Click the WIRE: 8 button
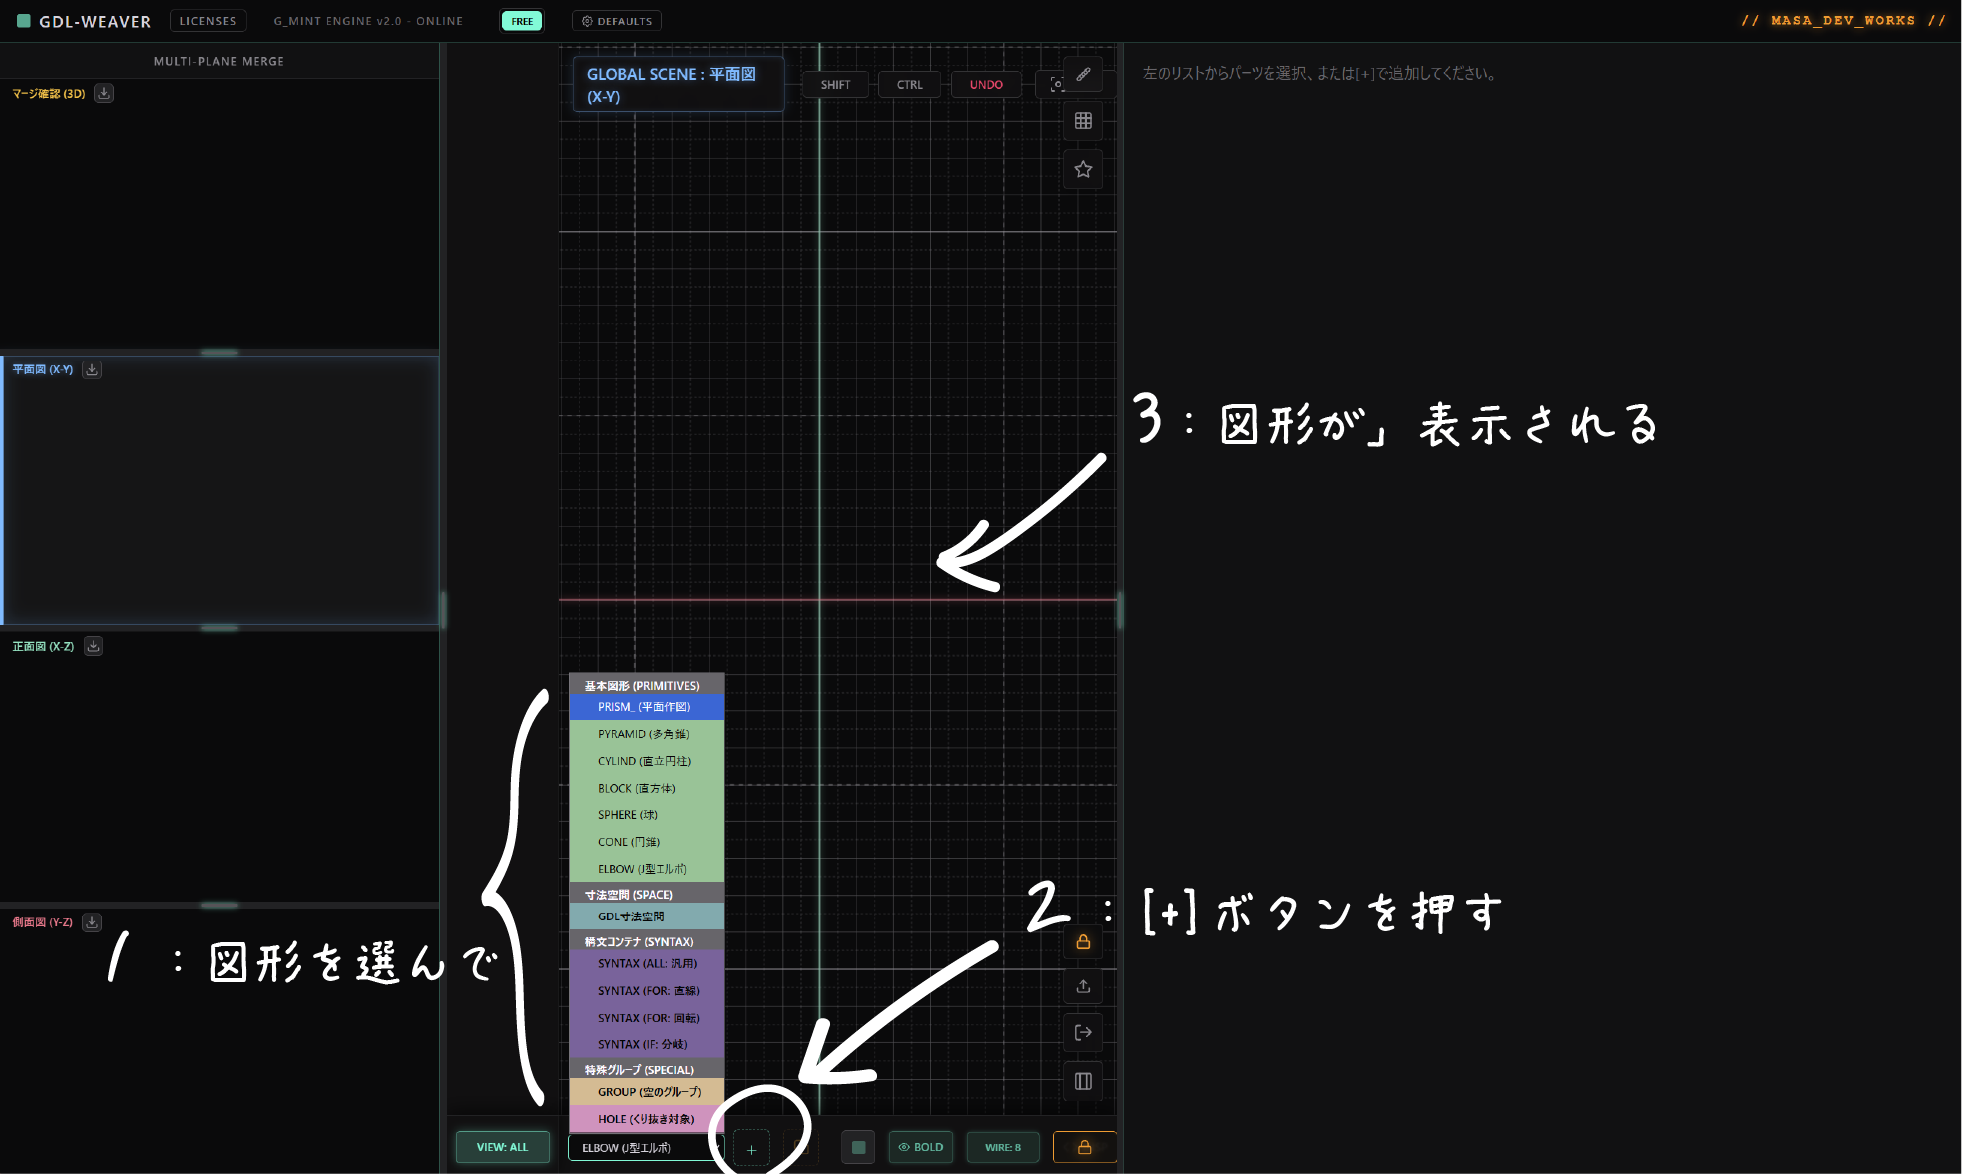The image size is (1962, 1174). click(1003, 1147)
